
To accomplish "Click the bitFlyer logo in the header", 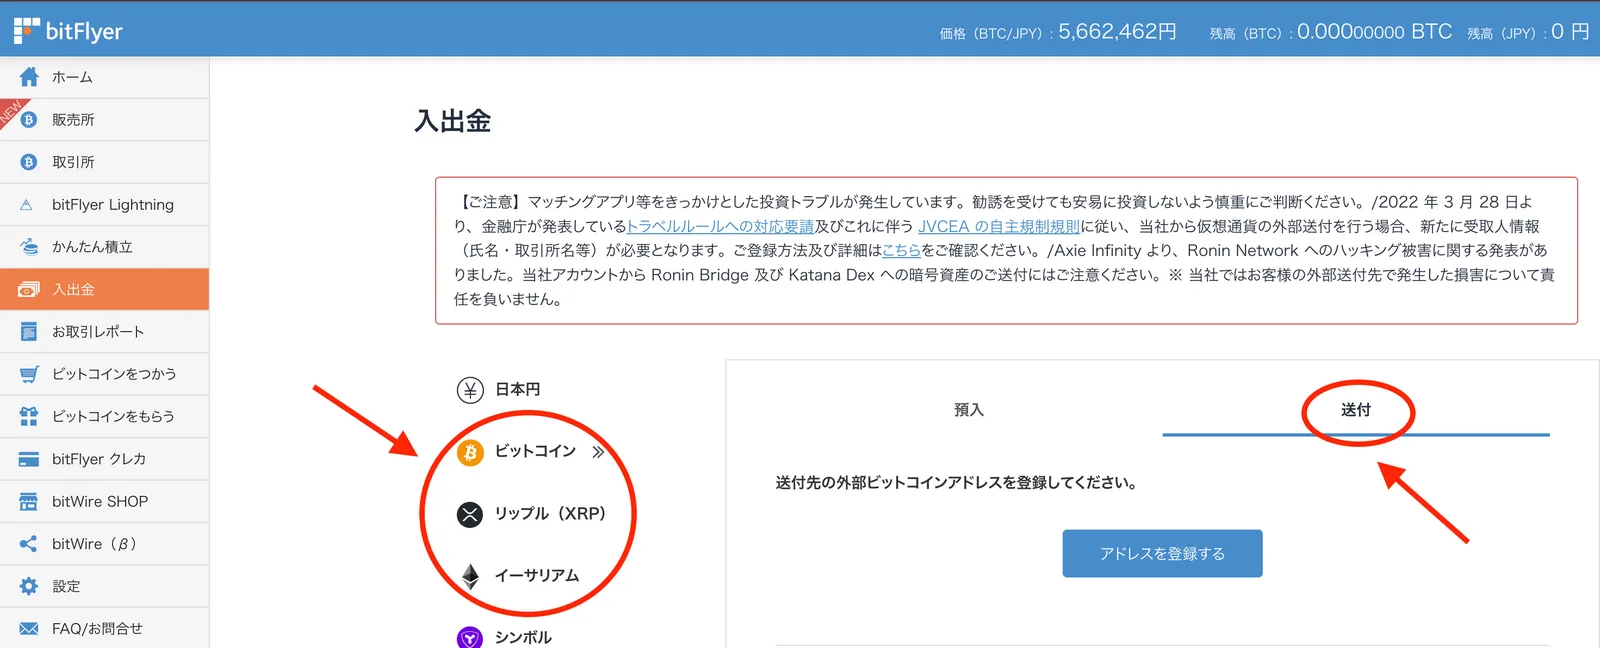I will [x=68, y=31].
